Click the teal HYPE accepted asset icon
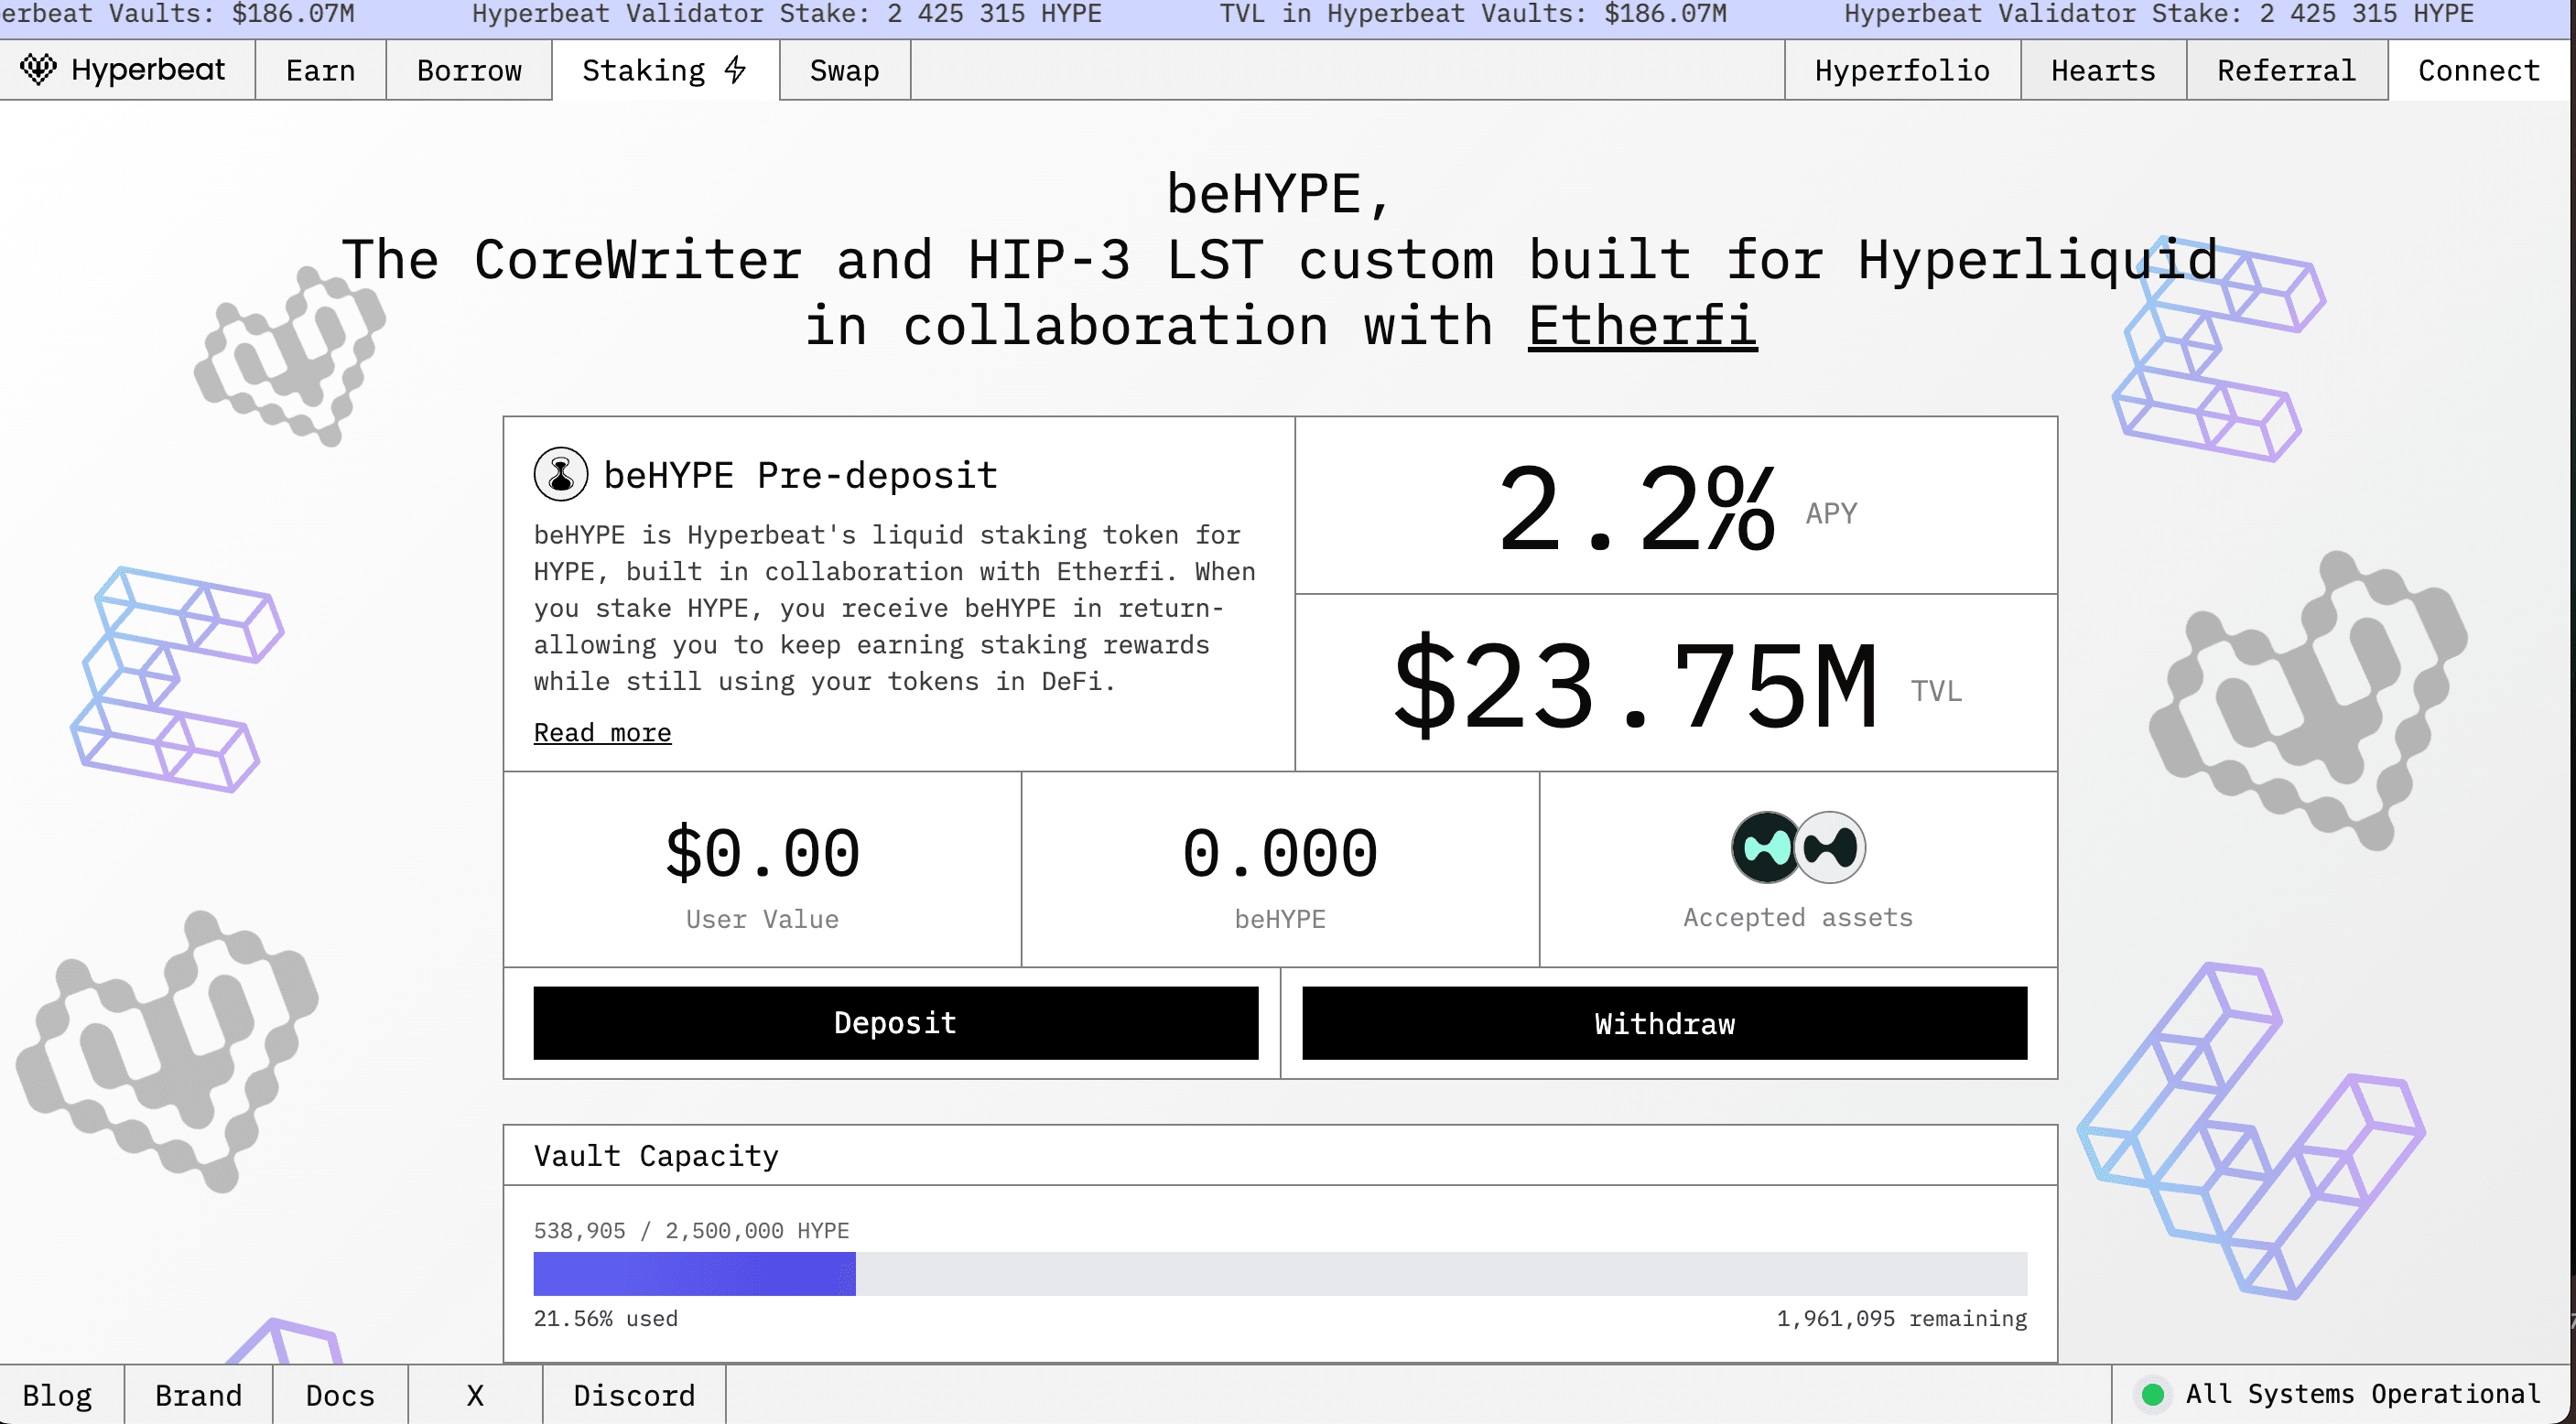Screen dimensions: 2576x1424 [1767, 847]
